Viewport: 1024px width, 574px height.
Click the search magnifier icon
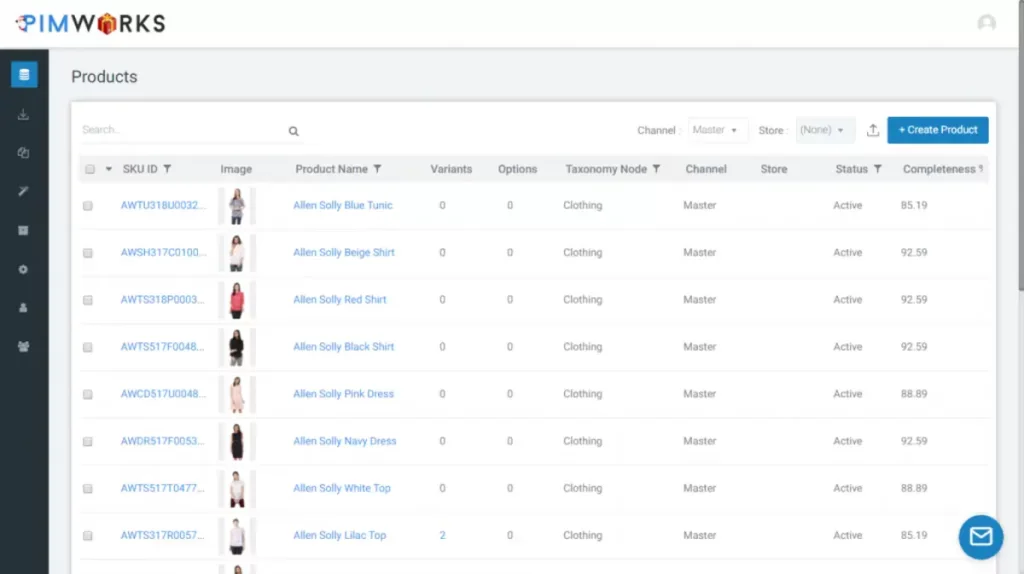294,131
